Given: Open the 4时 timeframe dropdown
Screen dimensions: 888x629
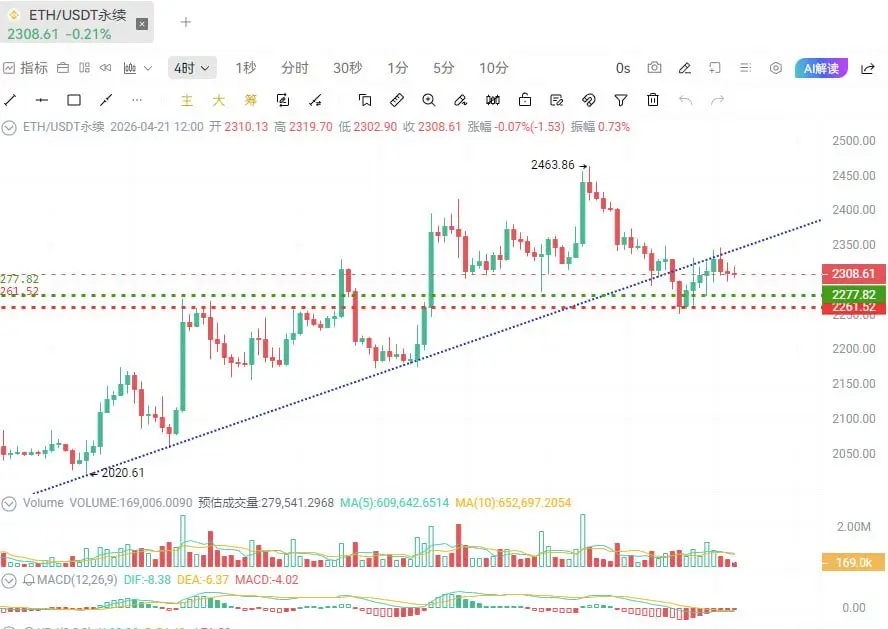Looking at the screenshot, I should [x=192, y=68].
